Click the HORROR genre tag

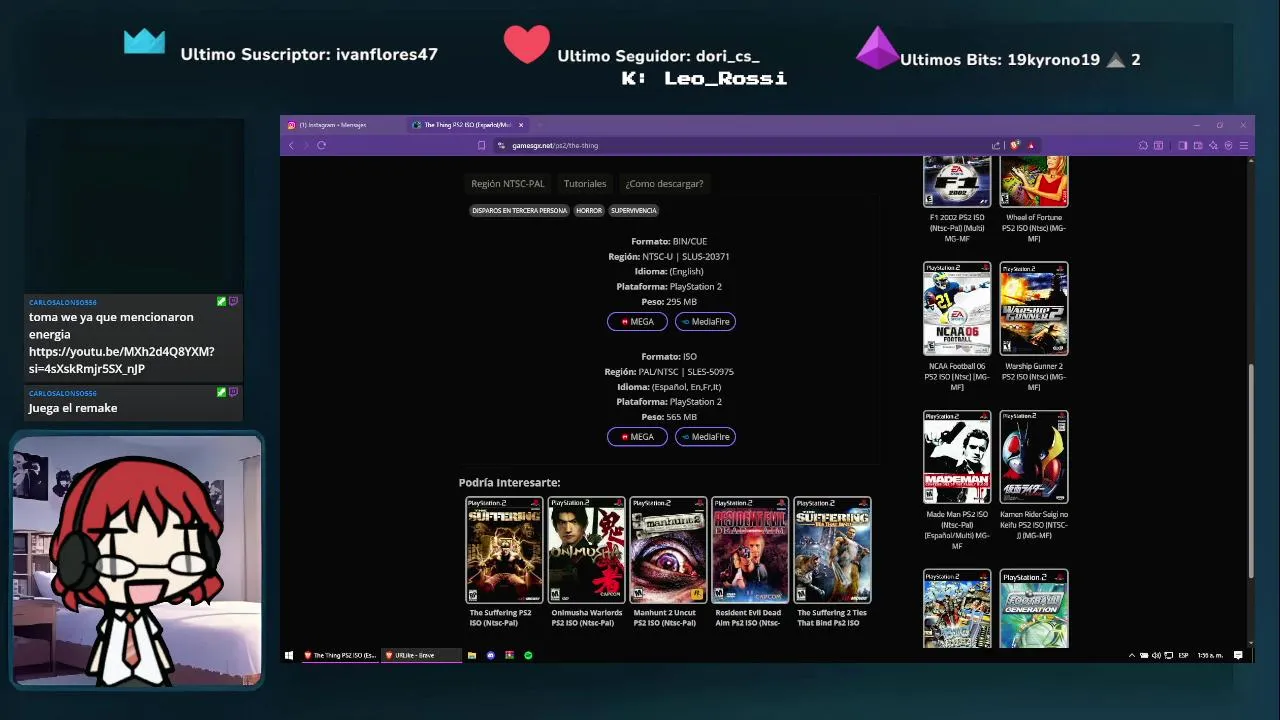click(x=589, y=210)
